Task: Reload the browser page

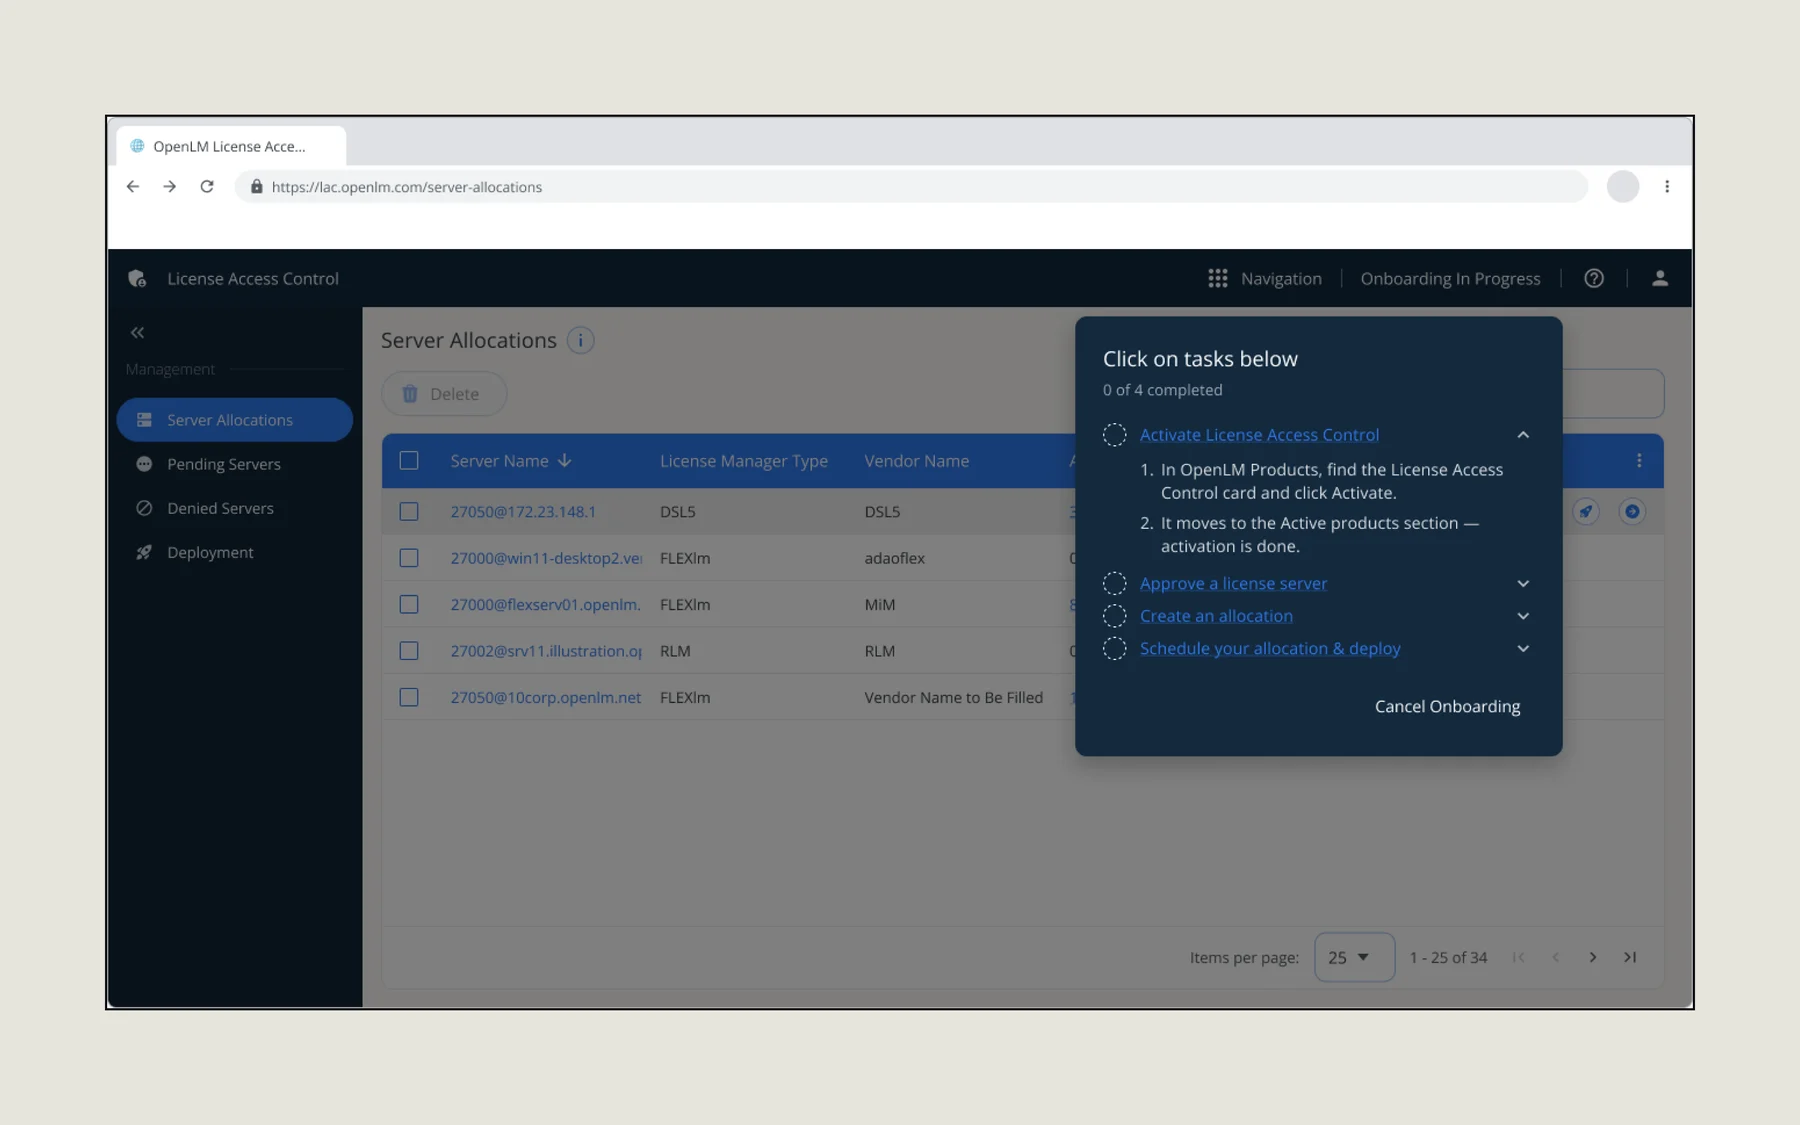Action: coord(207,187)
